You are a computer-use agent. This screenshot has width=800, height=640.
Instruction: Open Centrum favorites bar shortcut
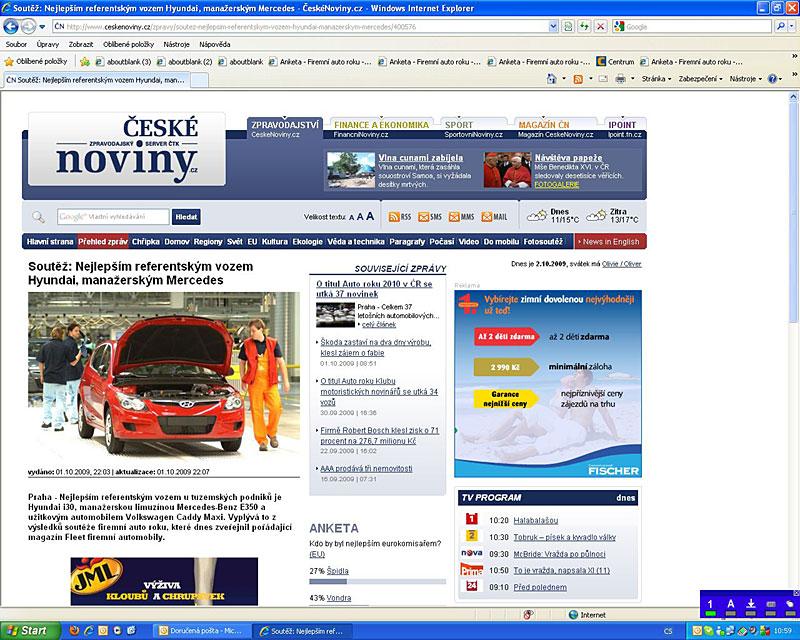[x=615, y=62]
